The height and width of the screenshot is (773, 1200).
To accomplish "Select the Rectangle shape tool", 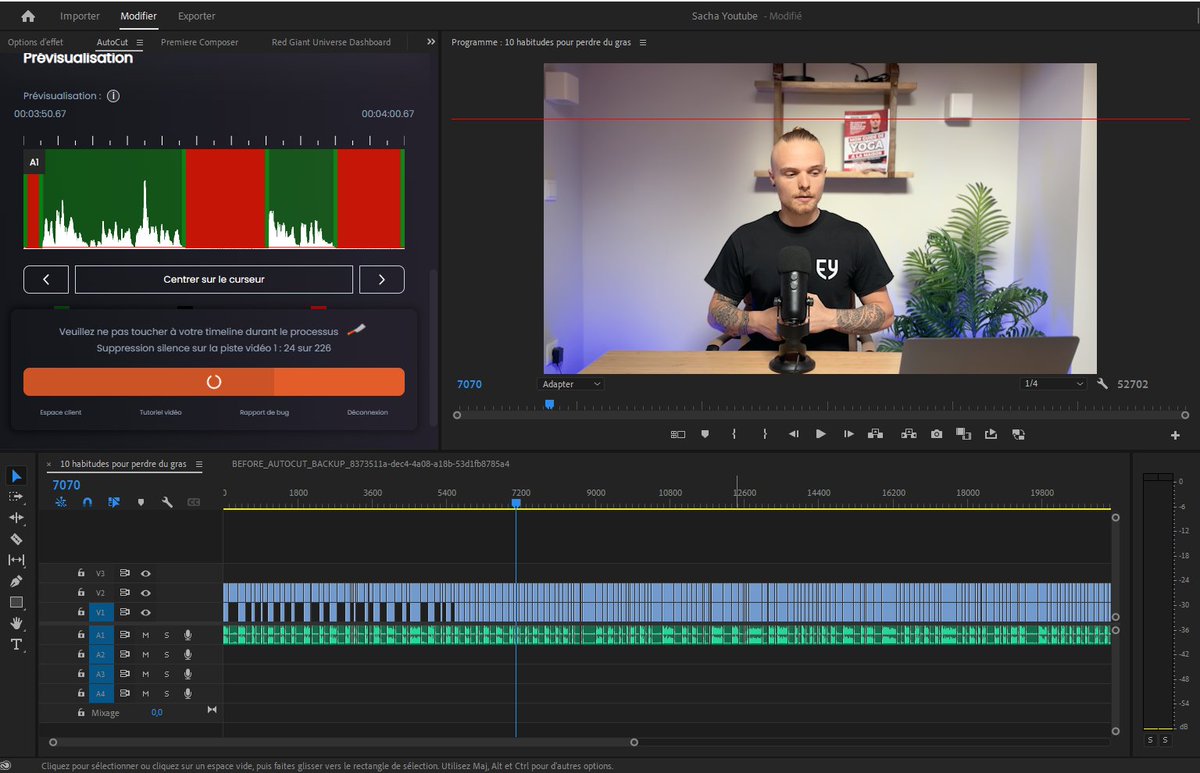I will pos(16,602).
